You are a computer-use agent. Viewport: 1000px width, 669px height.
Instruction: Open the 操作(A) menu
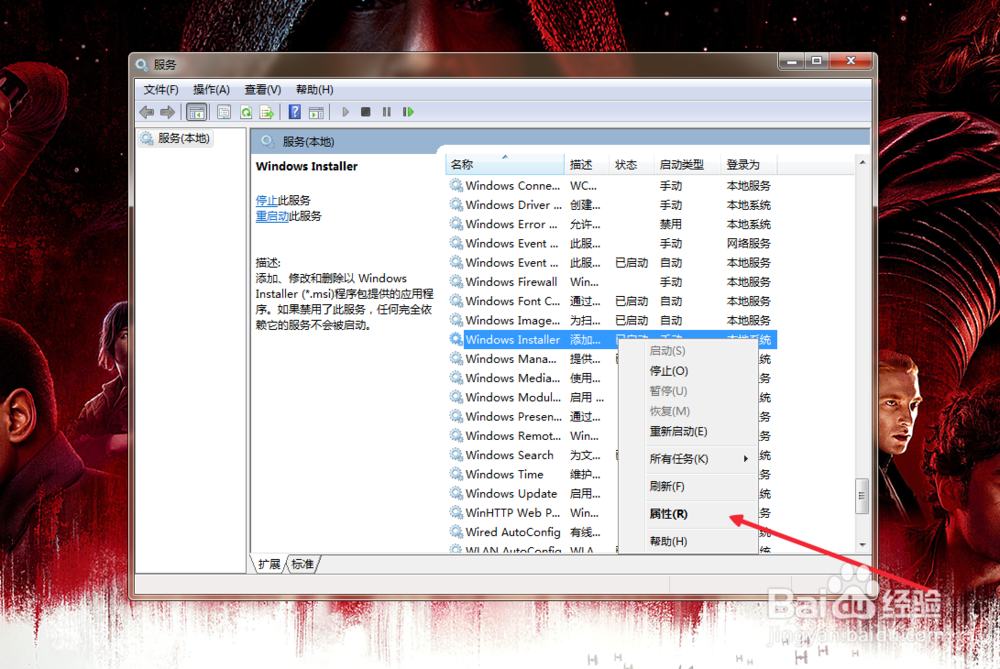pos(211,89)
